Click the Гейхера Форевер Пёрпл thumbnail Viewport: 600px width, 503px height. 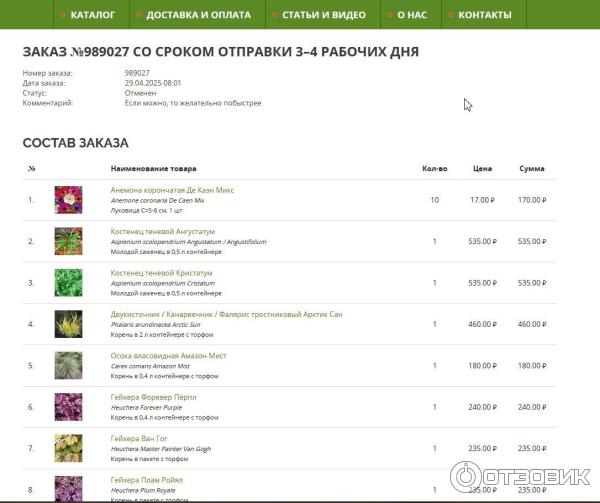pos(68,407)
